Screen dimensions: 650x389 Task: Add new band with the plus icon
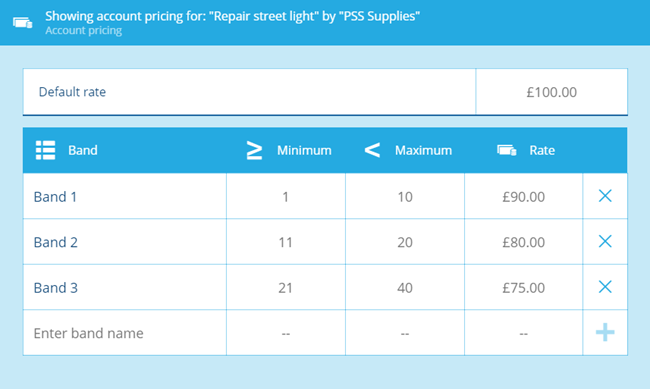click(x=605, y=333)
